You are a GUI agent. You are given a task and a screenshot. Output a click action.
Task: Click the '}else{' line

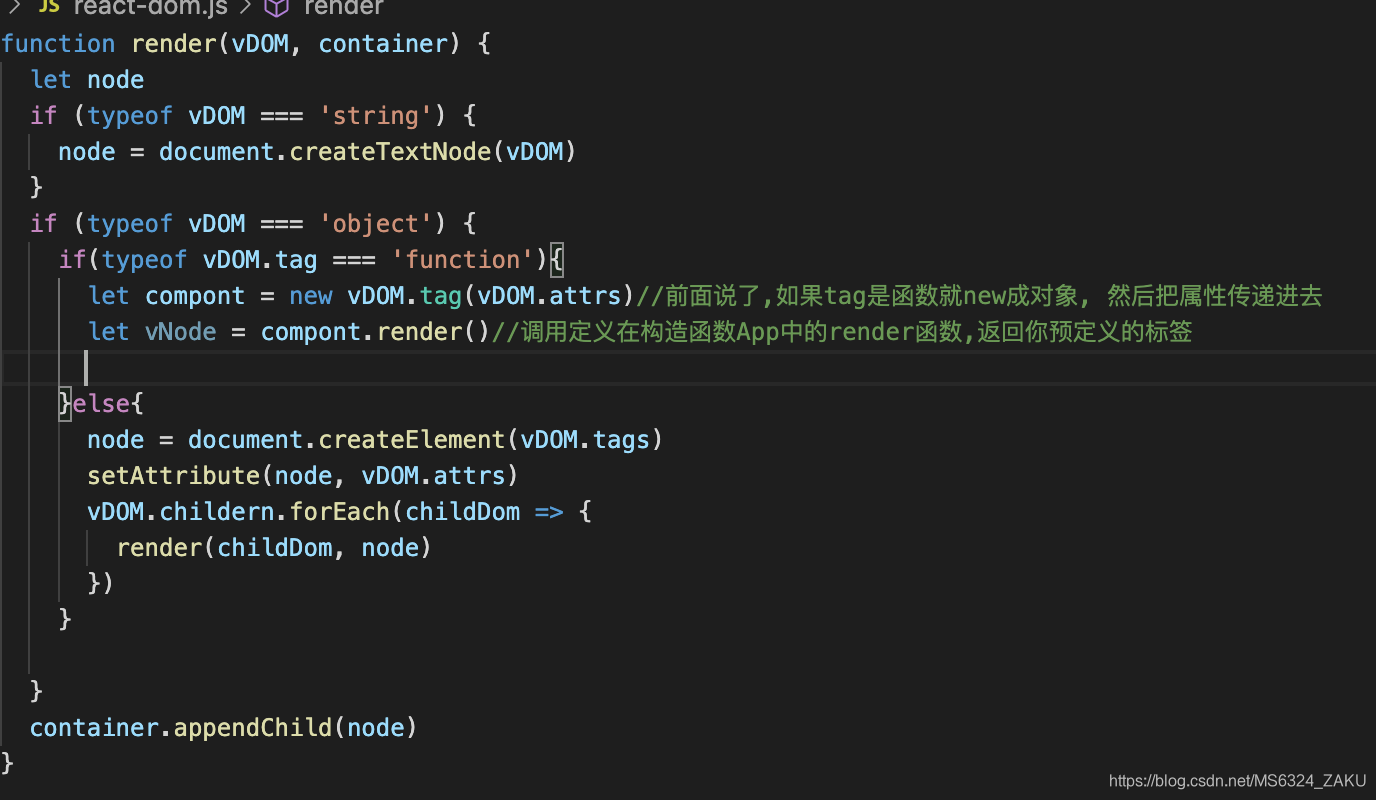point(102,404)
